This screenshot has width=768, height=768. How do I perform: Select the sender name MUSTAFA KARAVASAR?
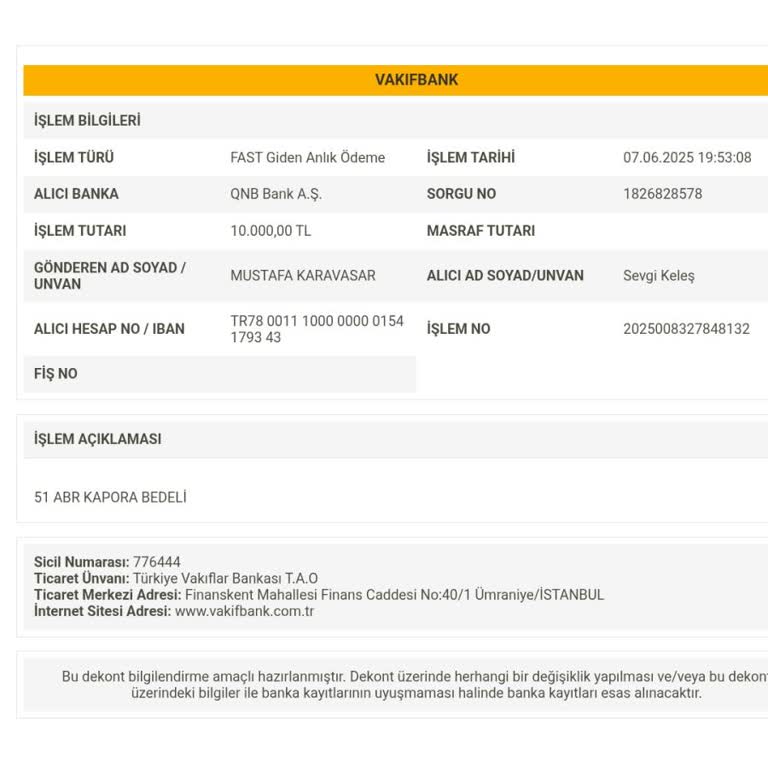(x=303, y=276)
